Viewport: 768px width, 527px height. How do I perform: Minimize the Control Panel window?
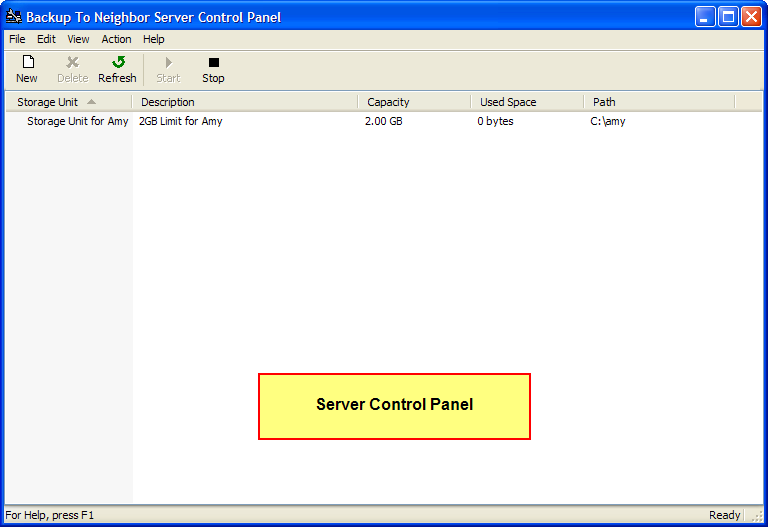tap(706, 17)
